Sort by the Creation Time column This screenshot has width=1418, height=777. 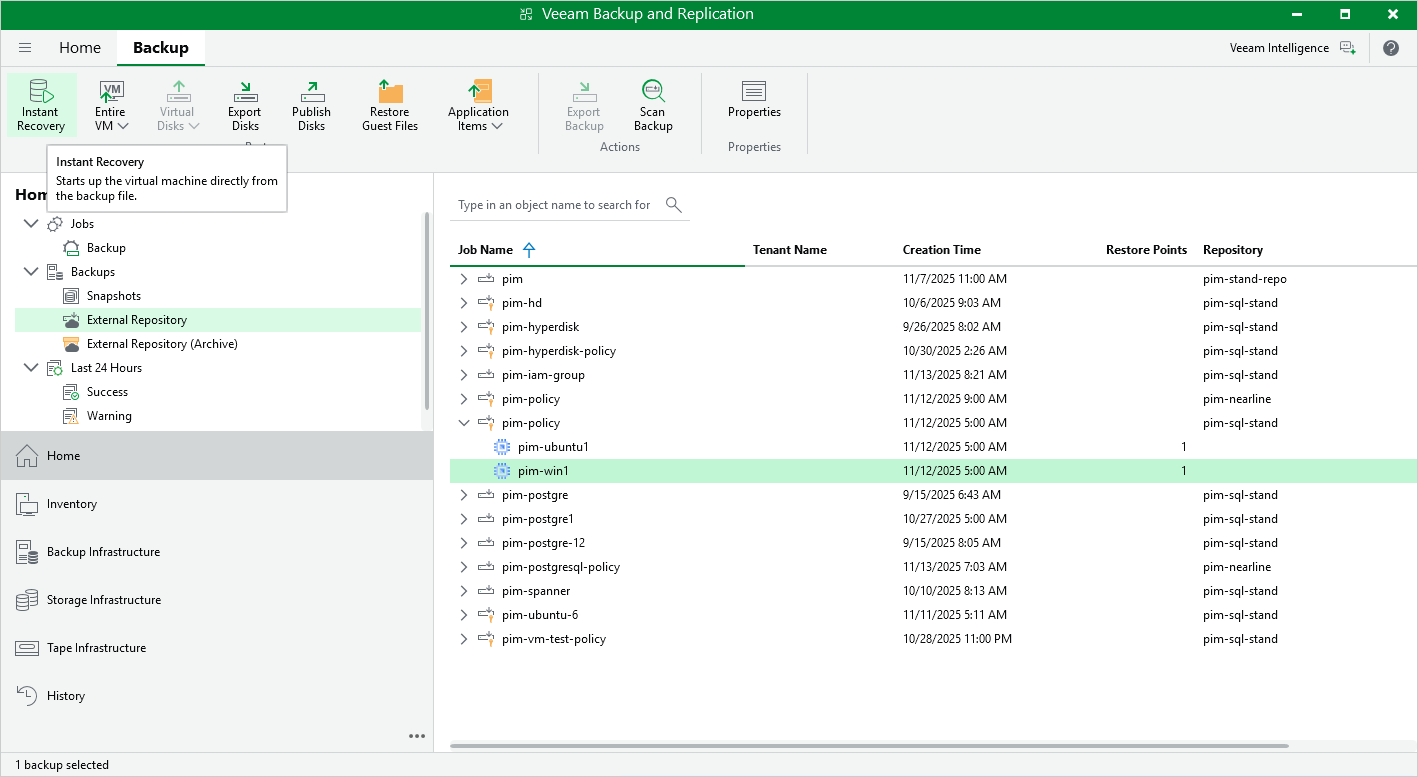[x=942, y=250]
